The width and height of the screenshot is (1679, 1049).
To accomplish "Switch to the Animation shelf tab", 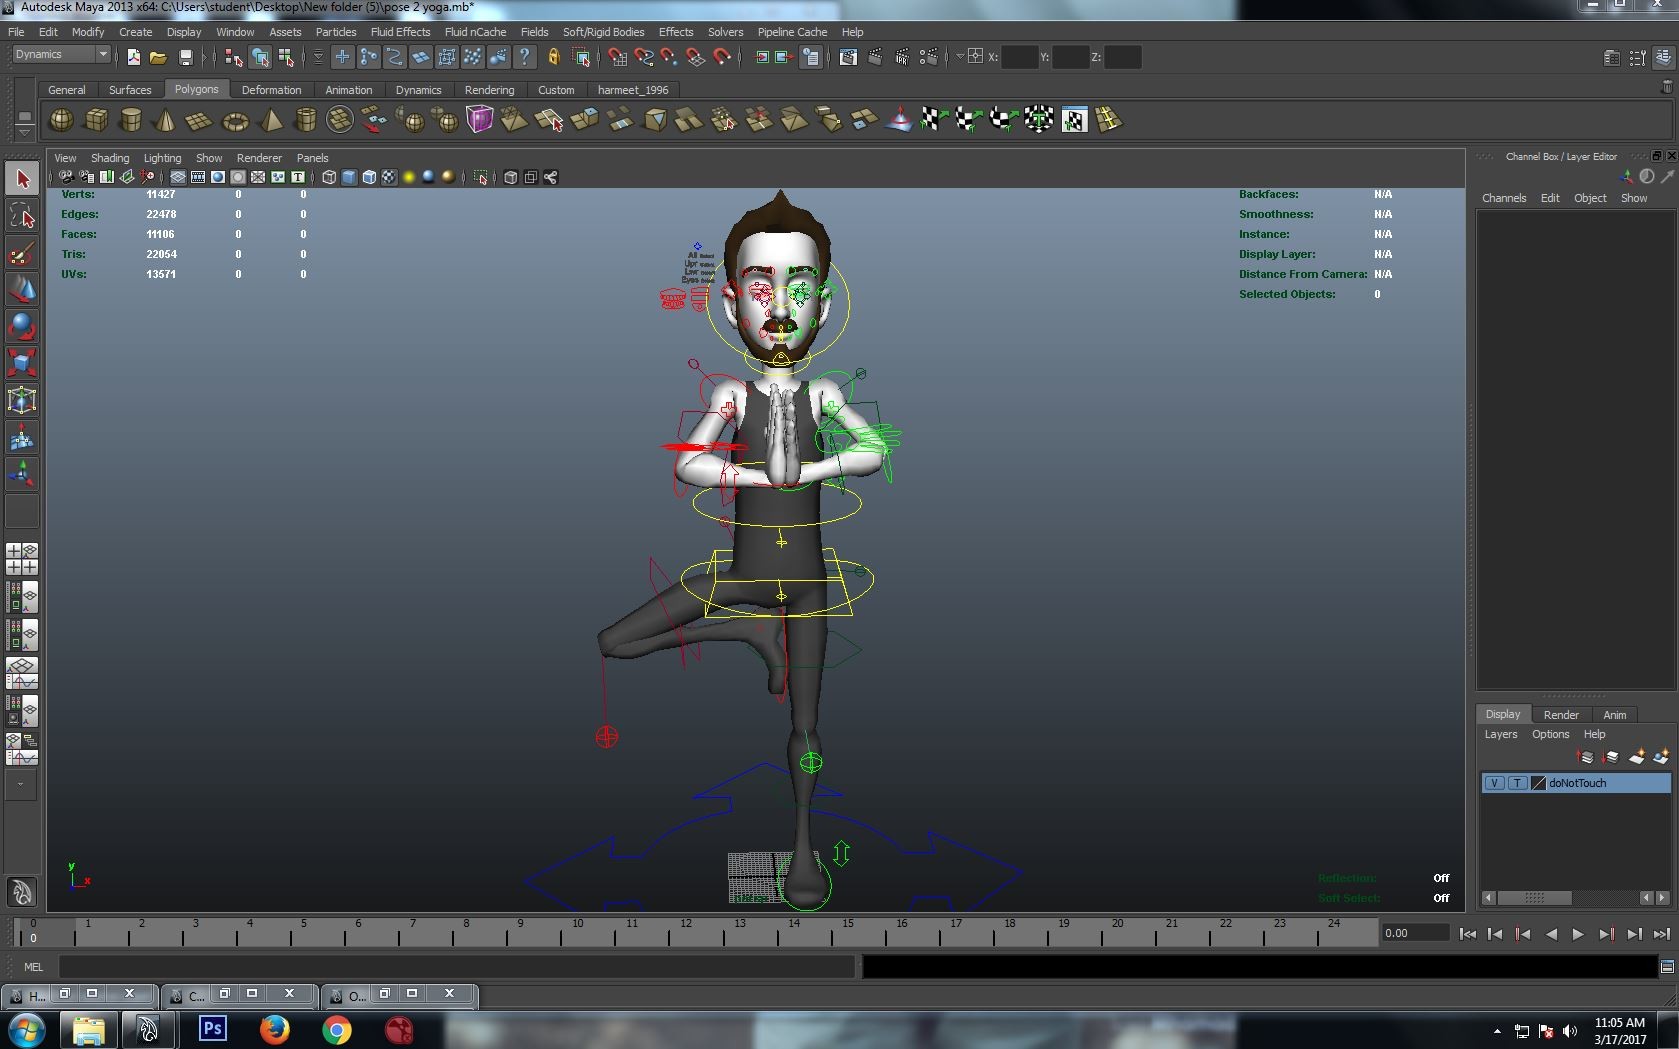I will 348,90.
